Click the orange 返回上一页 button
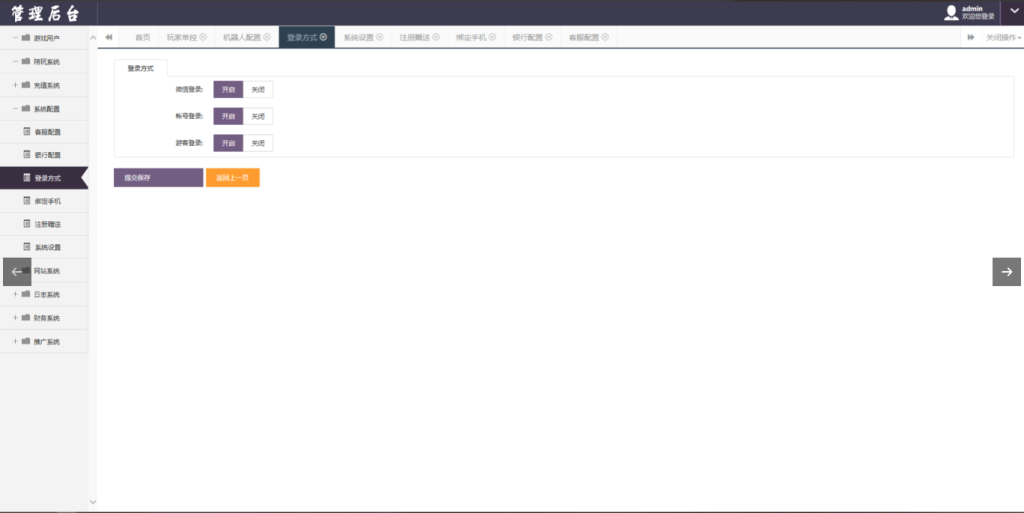Image resolution: width=1024 pixels, height=513 pixels. click(x=232, y=177)
